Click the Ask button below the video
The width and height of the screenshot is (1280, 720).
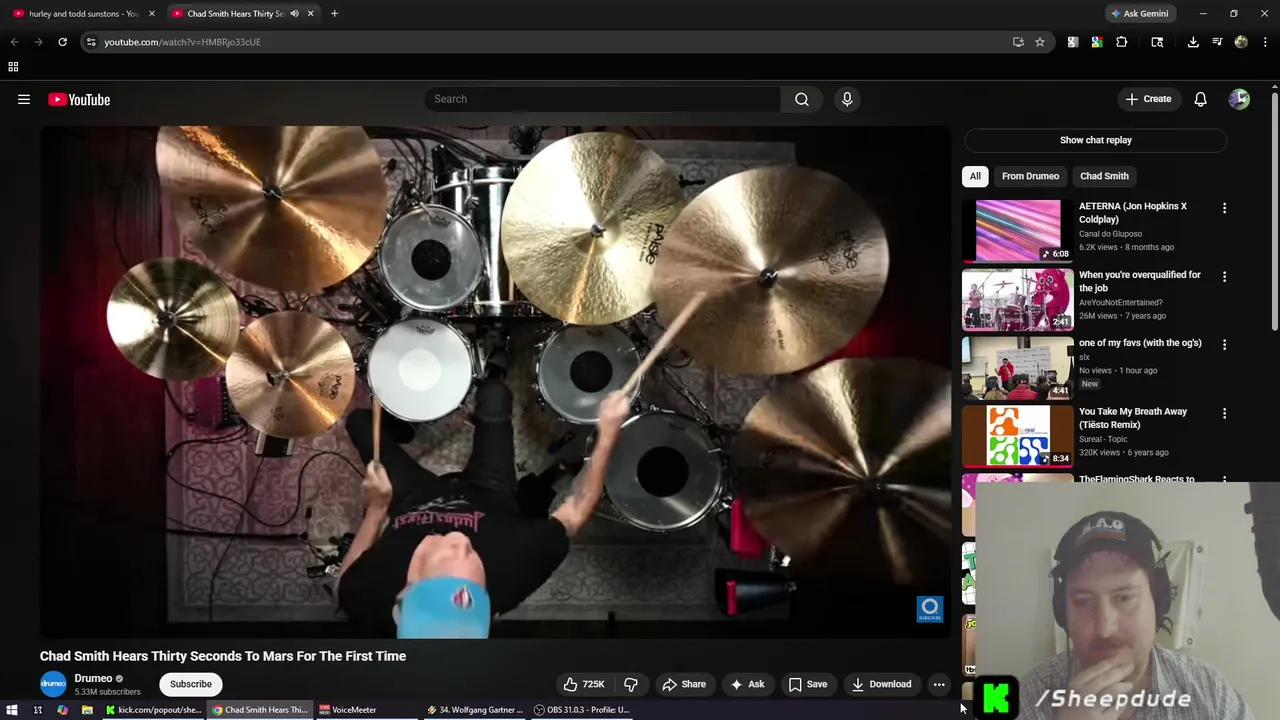tap(747, 684)
